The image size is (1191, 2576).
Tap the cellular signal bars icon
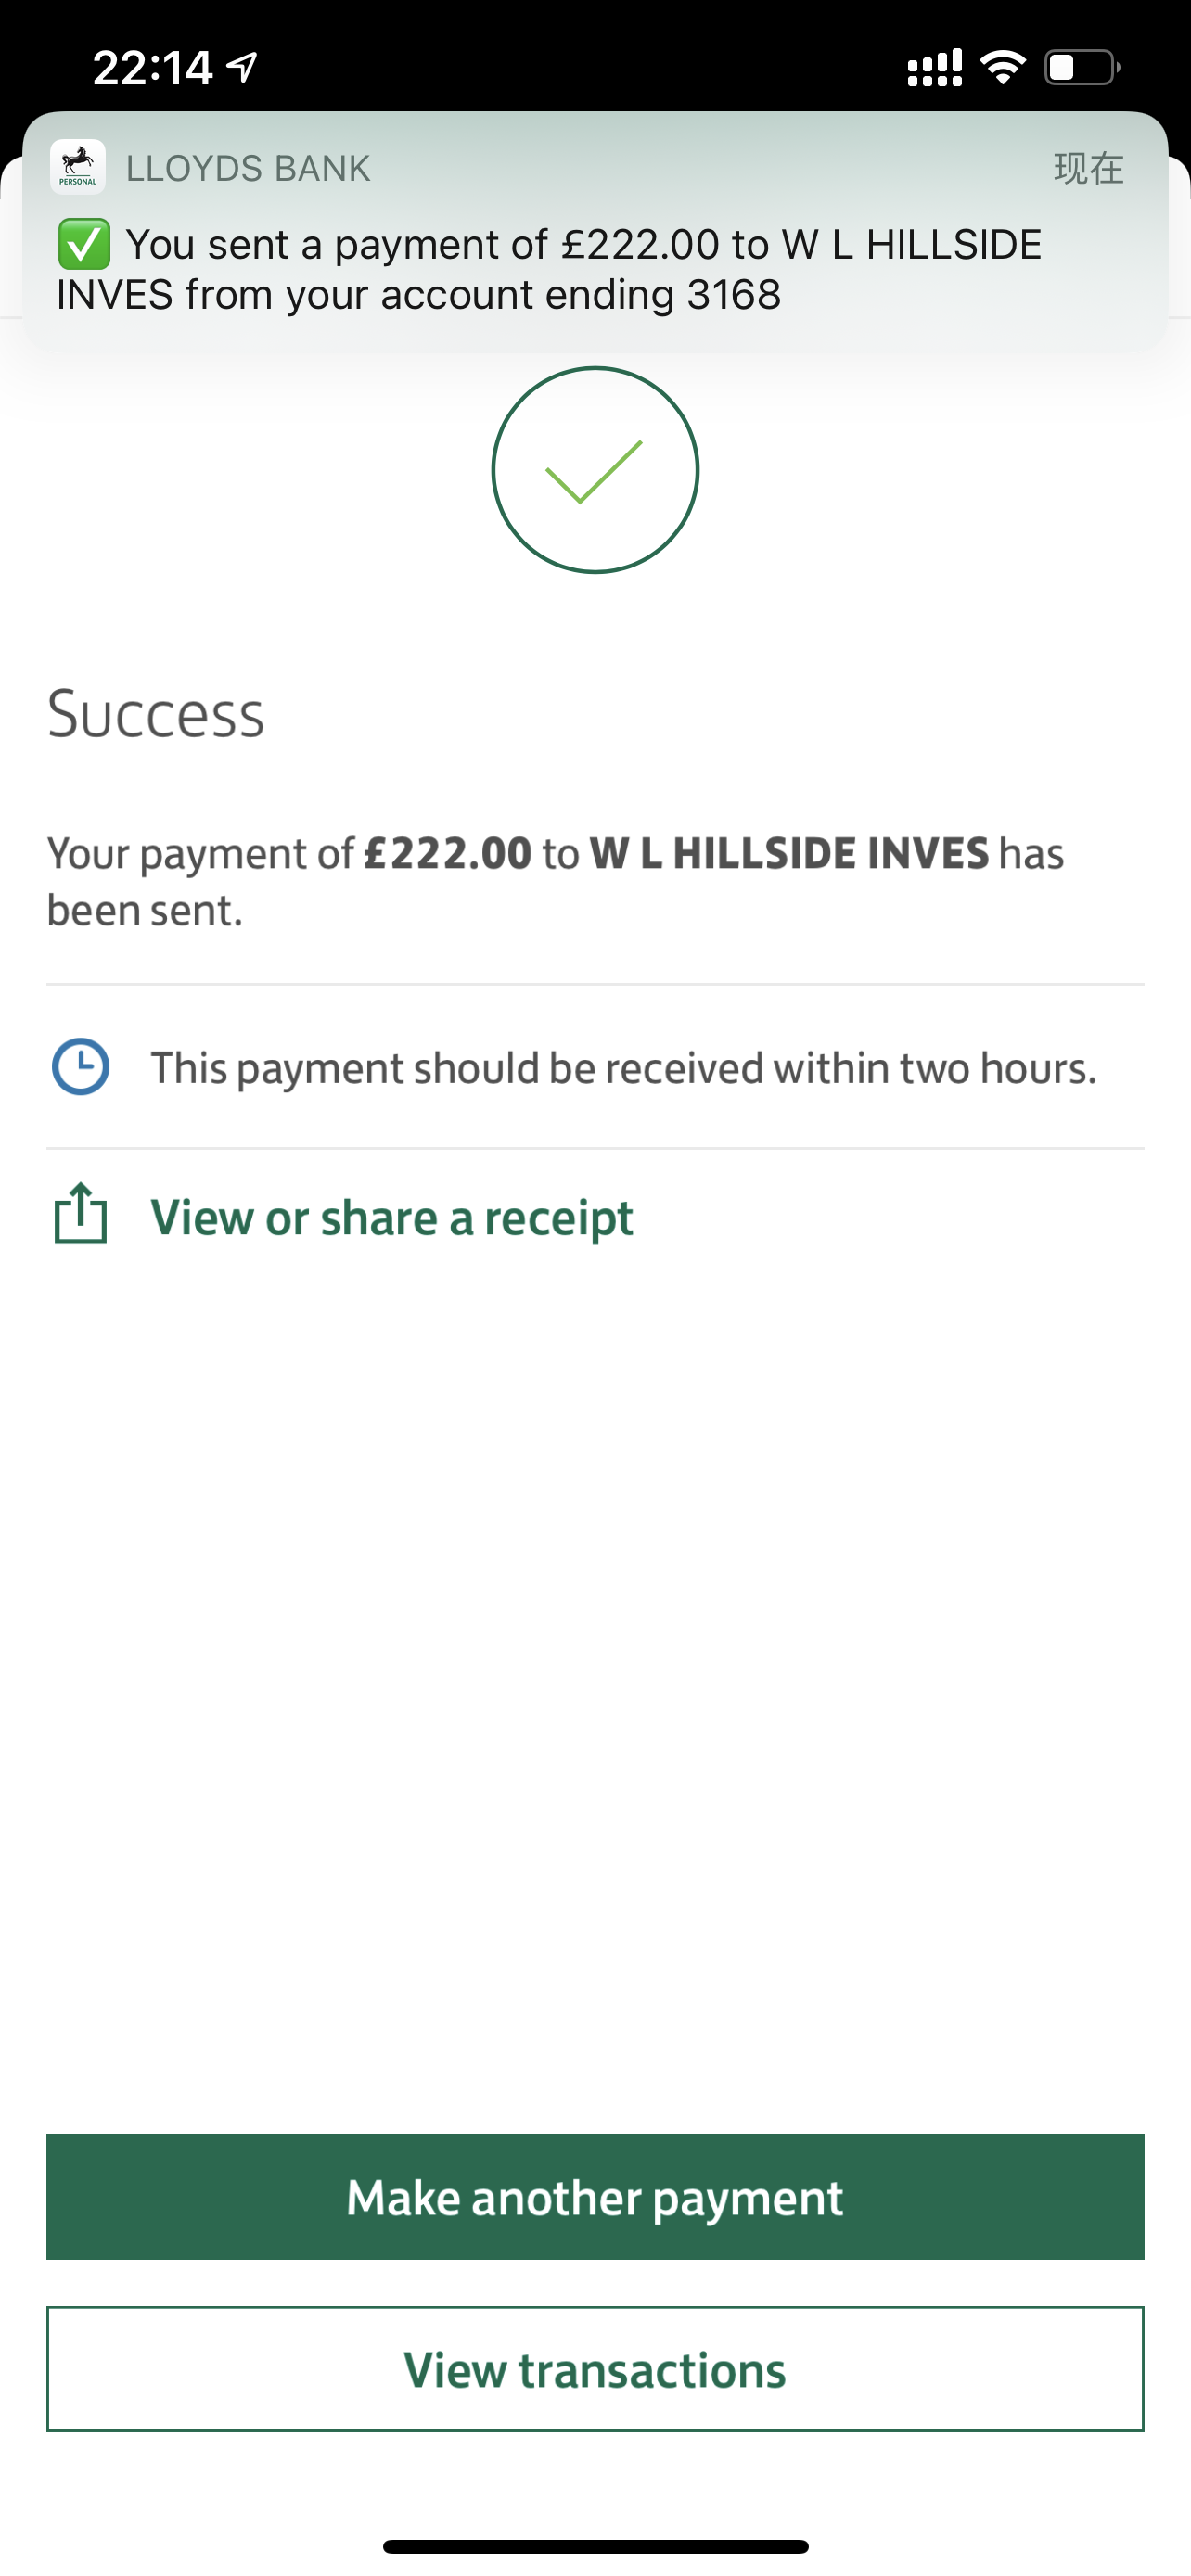click(934, 67)
